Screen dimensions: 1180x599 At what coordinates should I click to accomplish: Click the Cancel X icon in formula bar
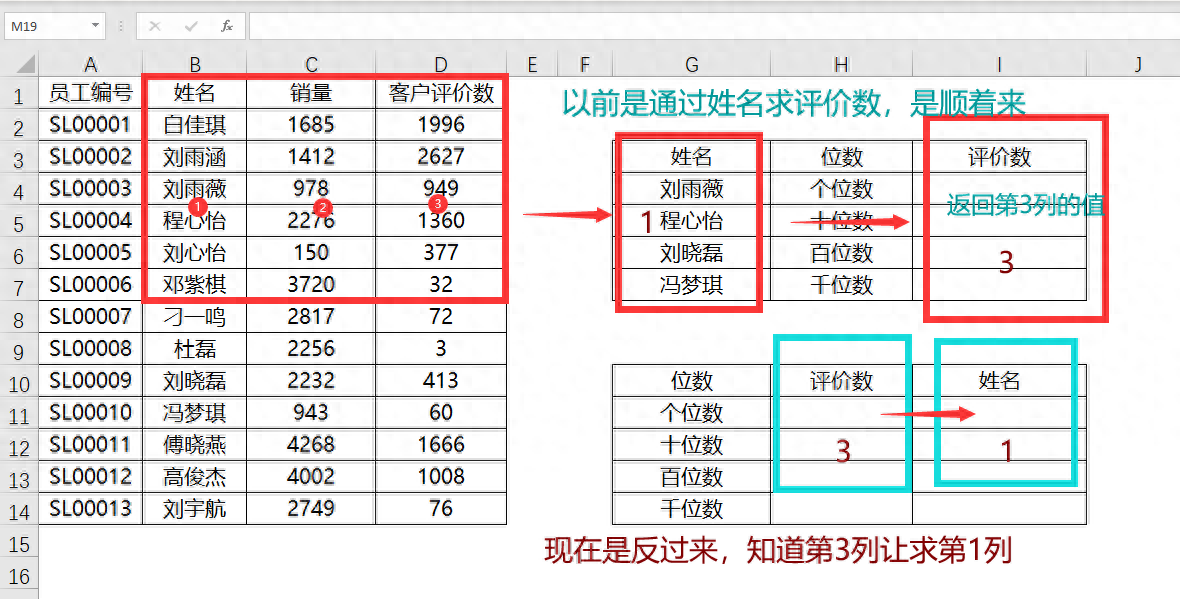pyautogui.click(x=155, y=26)
